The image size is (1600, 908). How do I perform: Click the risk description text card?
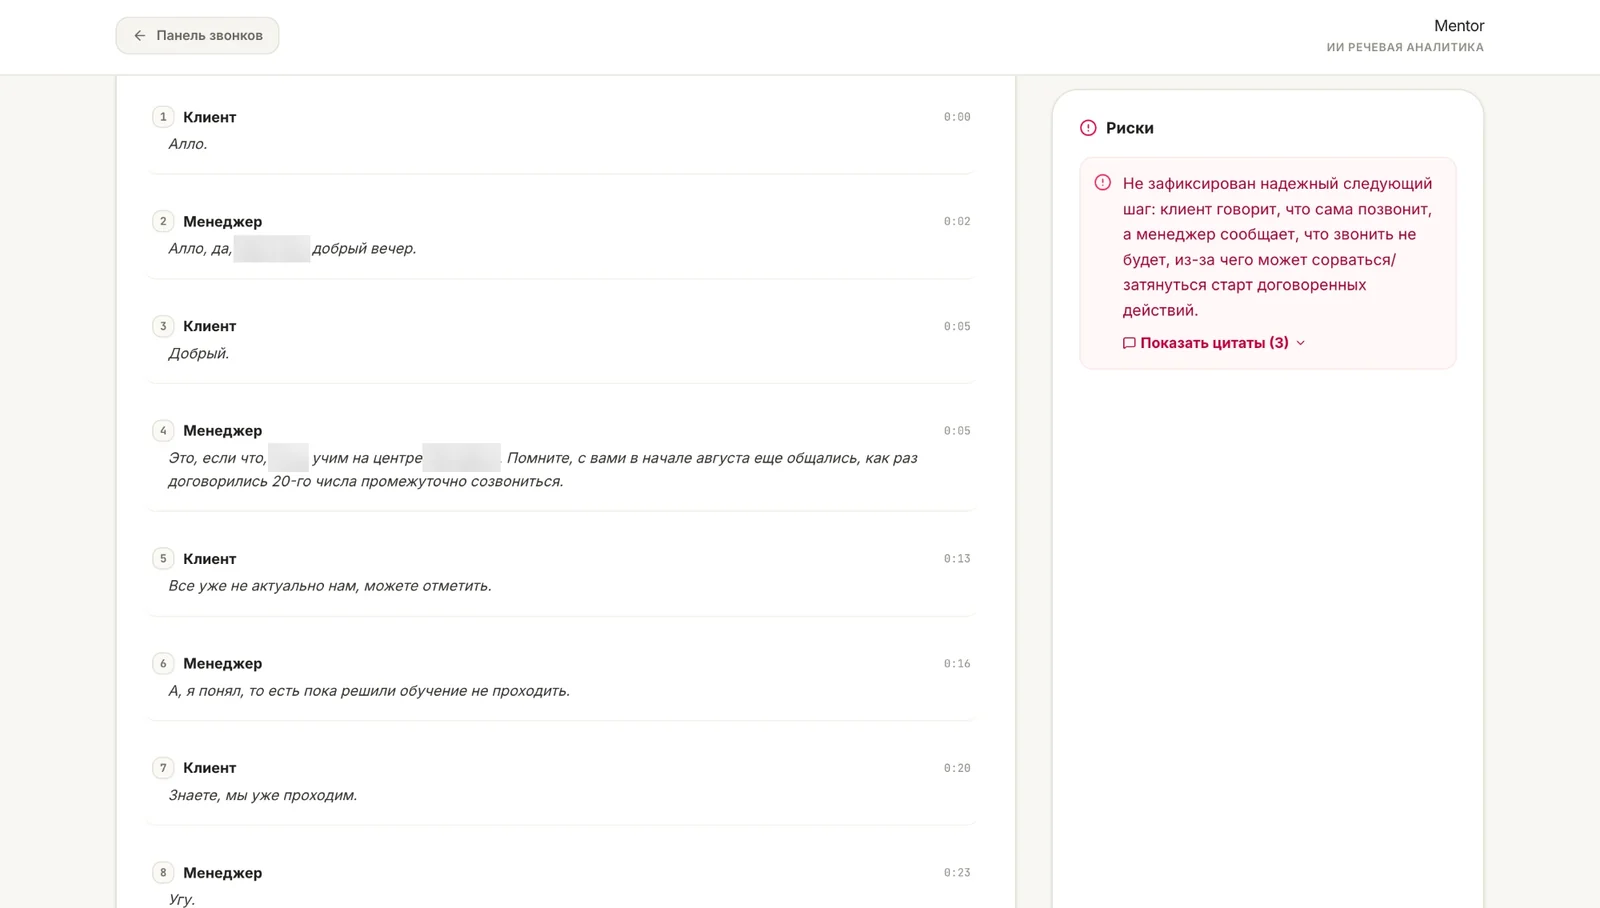point(1268,263)
